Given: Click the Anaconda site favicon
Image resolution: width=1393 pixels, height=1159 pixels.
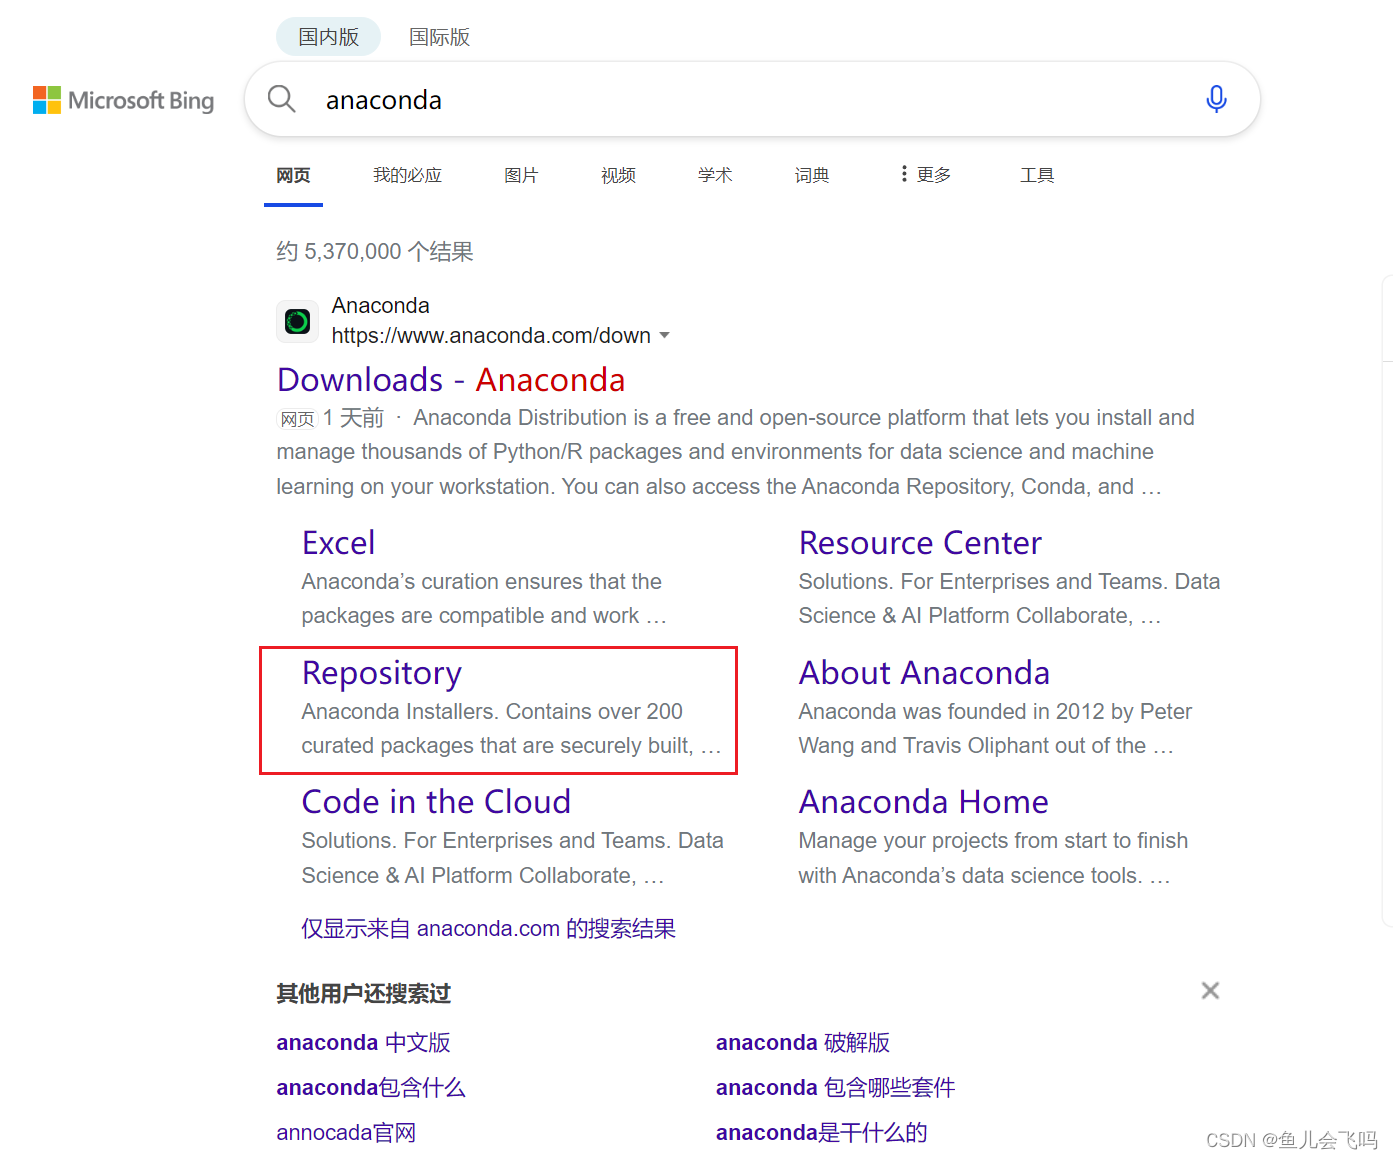Looking at the screenshot, I should 297,321.
